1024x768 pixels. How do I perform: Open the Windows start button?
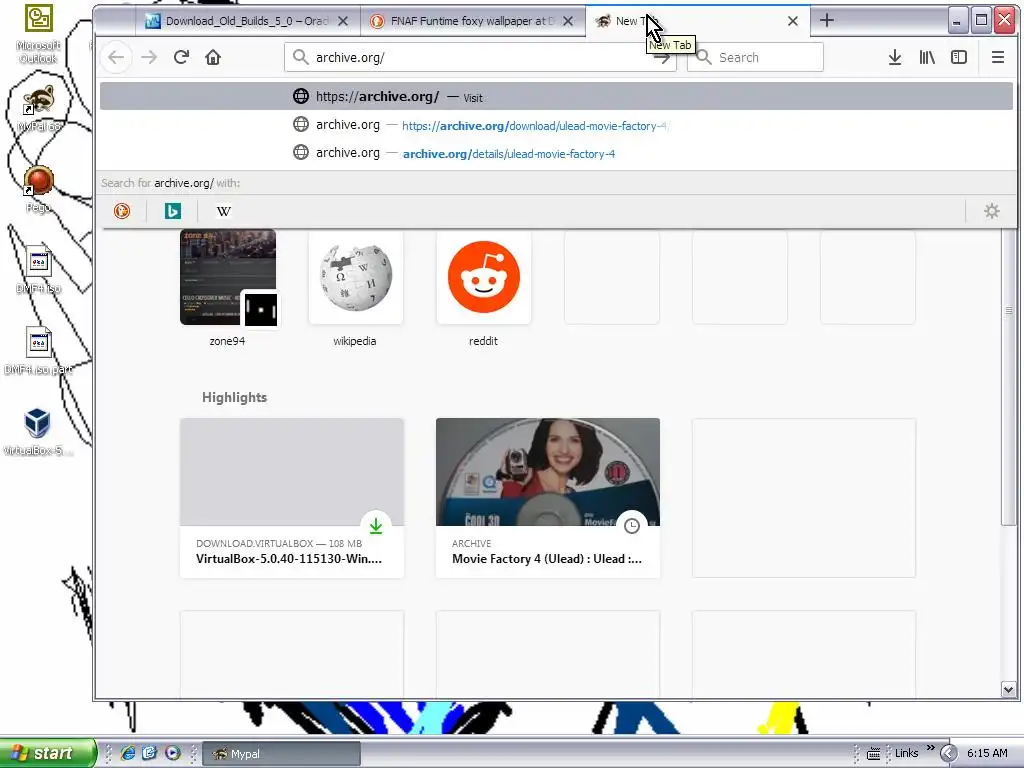[47, 753]
